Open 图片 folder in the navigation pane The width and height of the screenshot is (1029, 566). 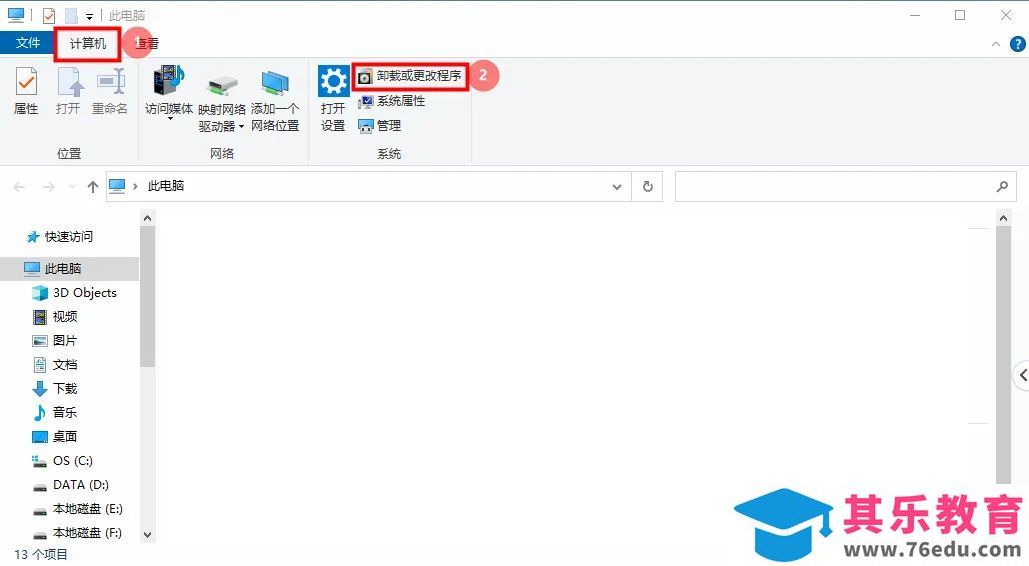click(x=65, y=340)
